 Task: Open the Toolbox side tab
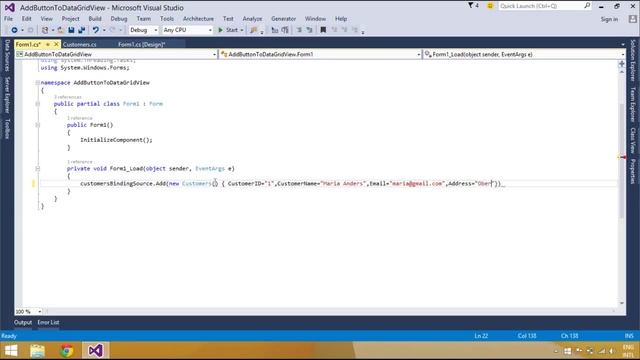7,129
